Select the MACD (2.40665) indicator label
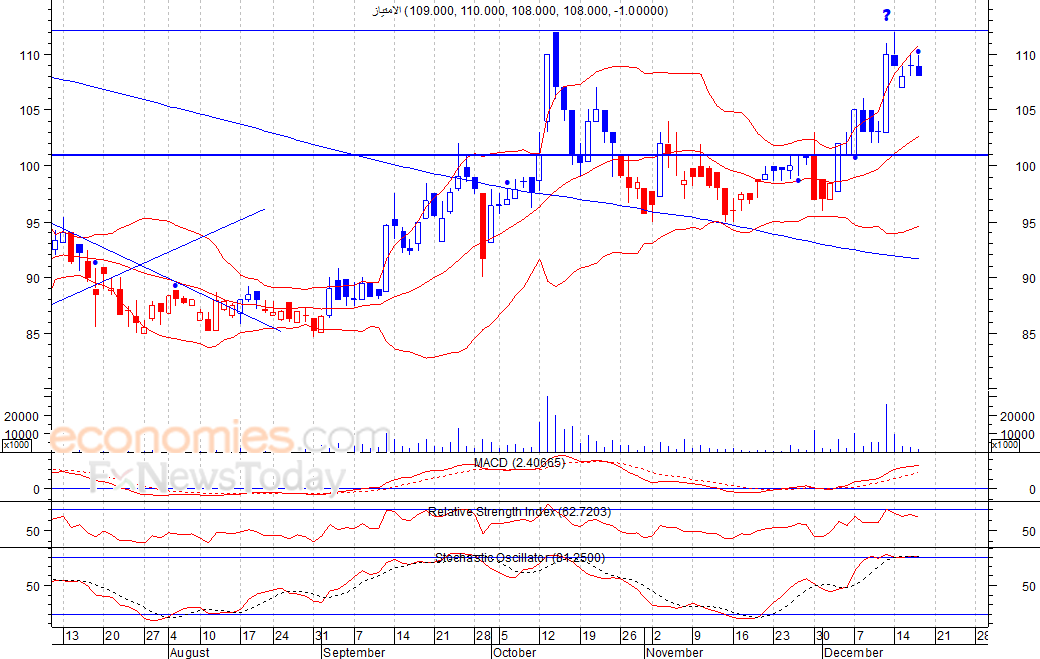The height and width of the screenshot is (659, 1040). tap(519, 463)
